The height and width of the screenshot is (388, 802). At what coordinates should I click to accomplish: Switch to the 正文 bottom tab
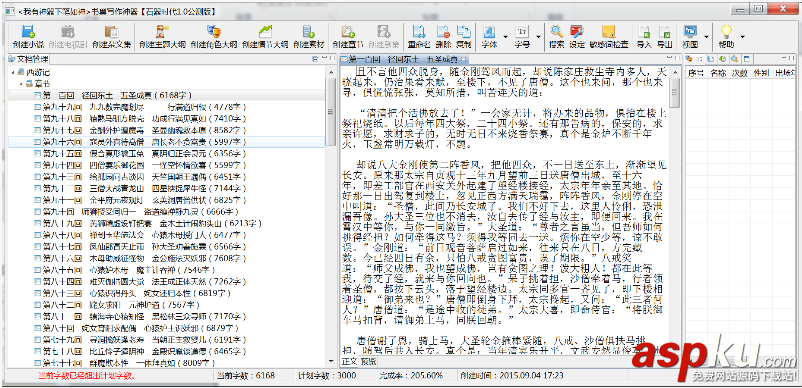point(349,361)
